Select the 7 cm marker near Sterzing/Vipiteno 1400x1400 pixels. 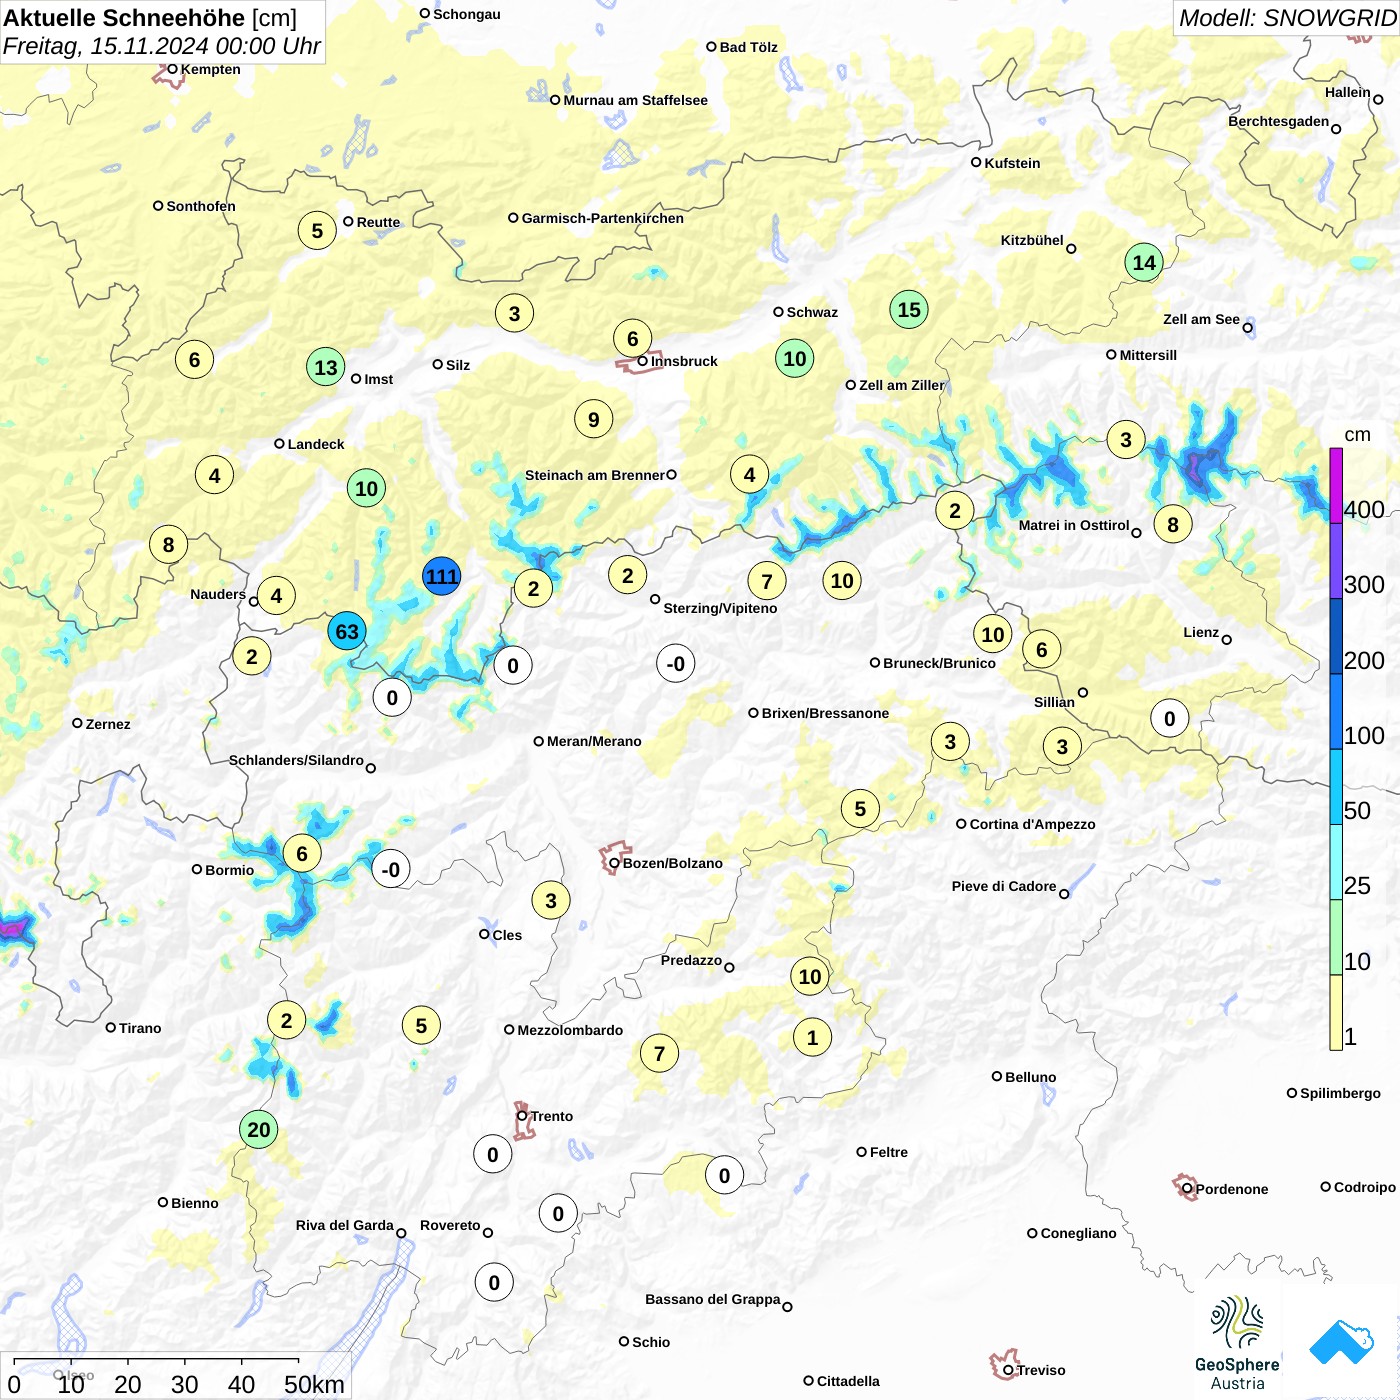(x=767, y=581)
